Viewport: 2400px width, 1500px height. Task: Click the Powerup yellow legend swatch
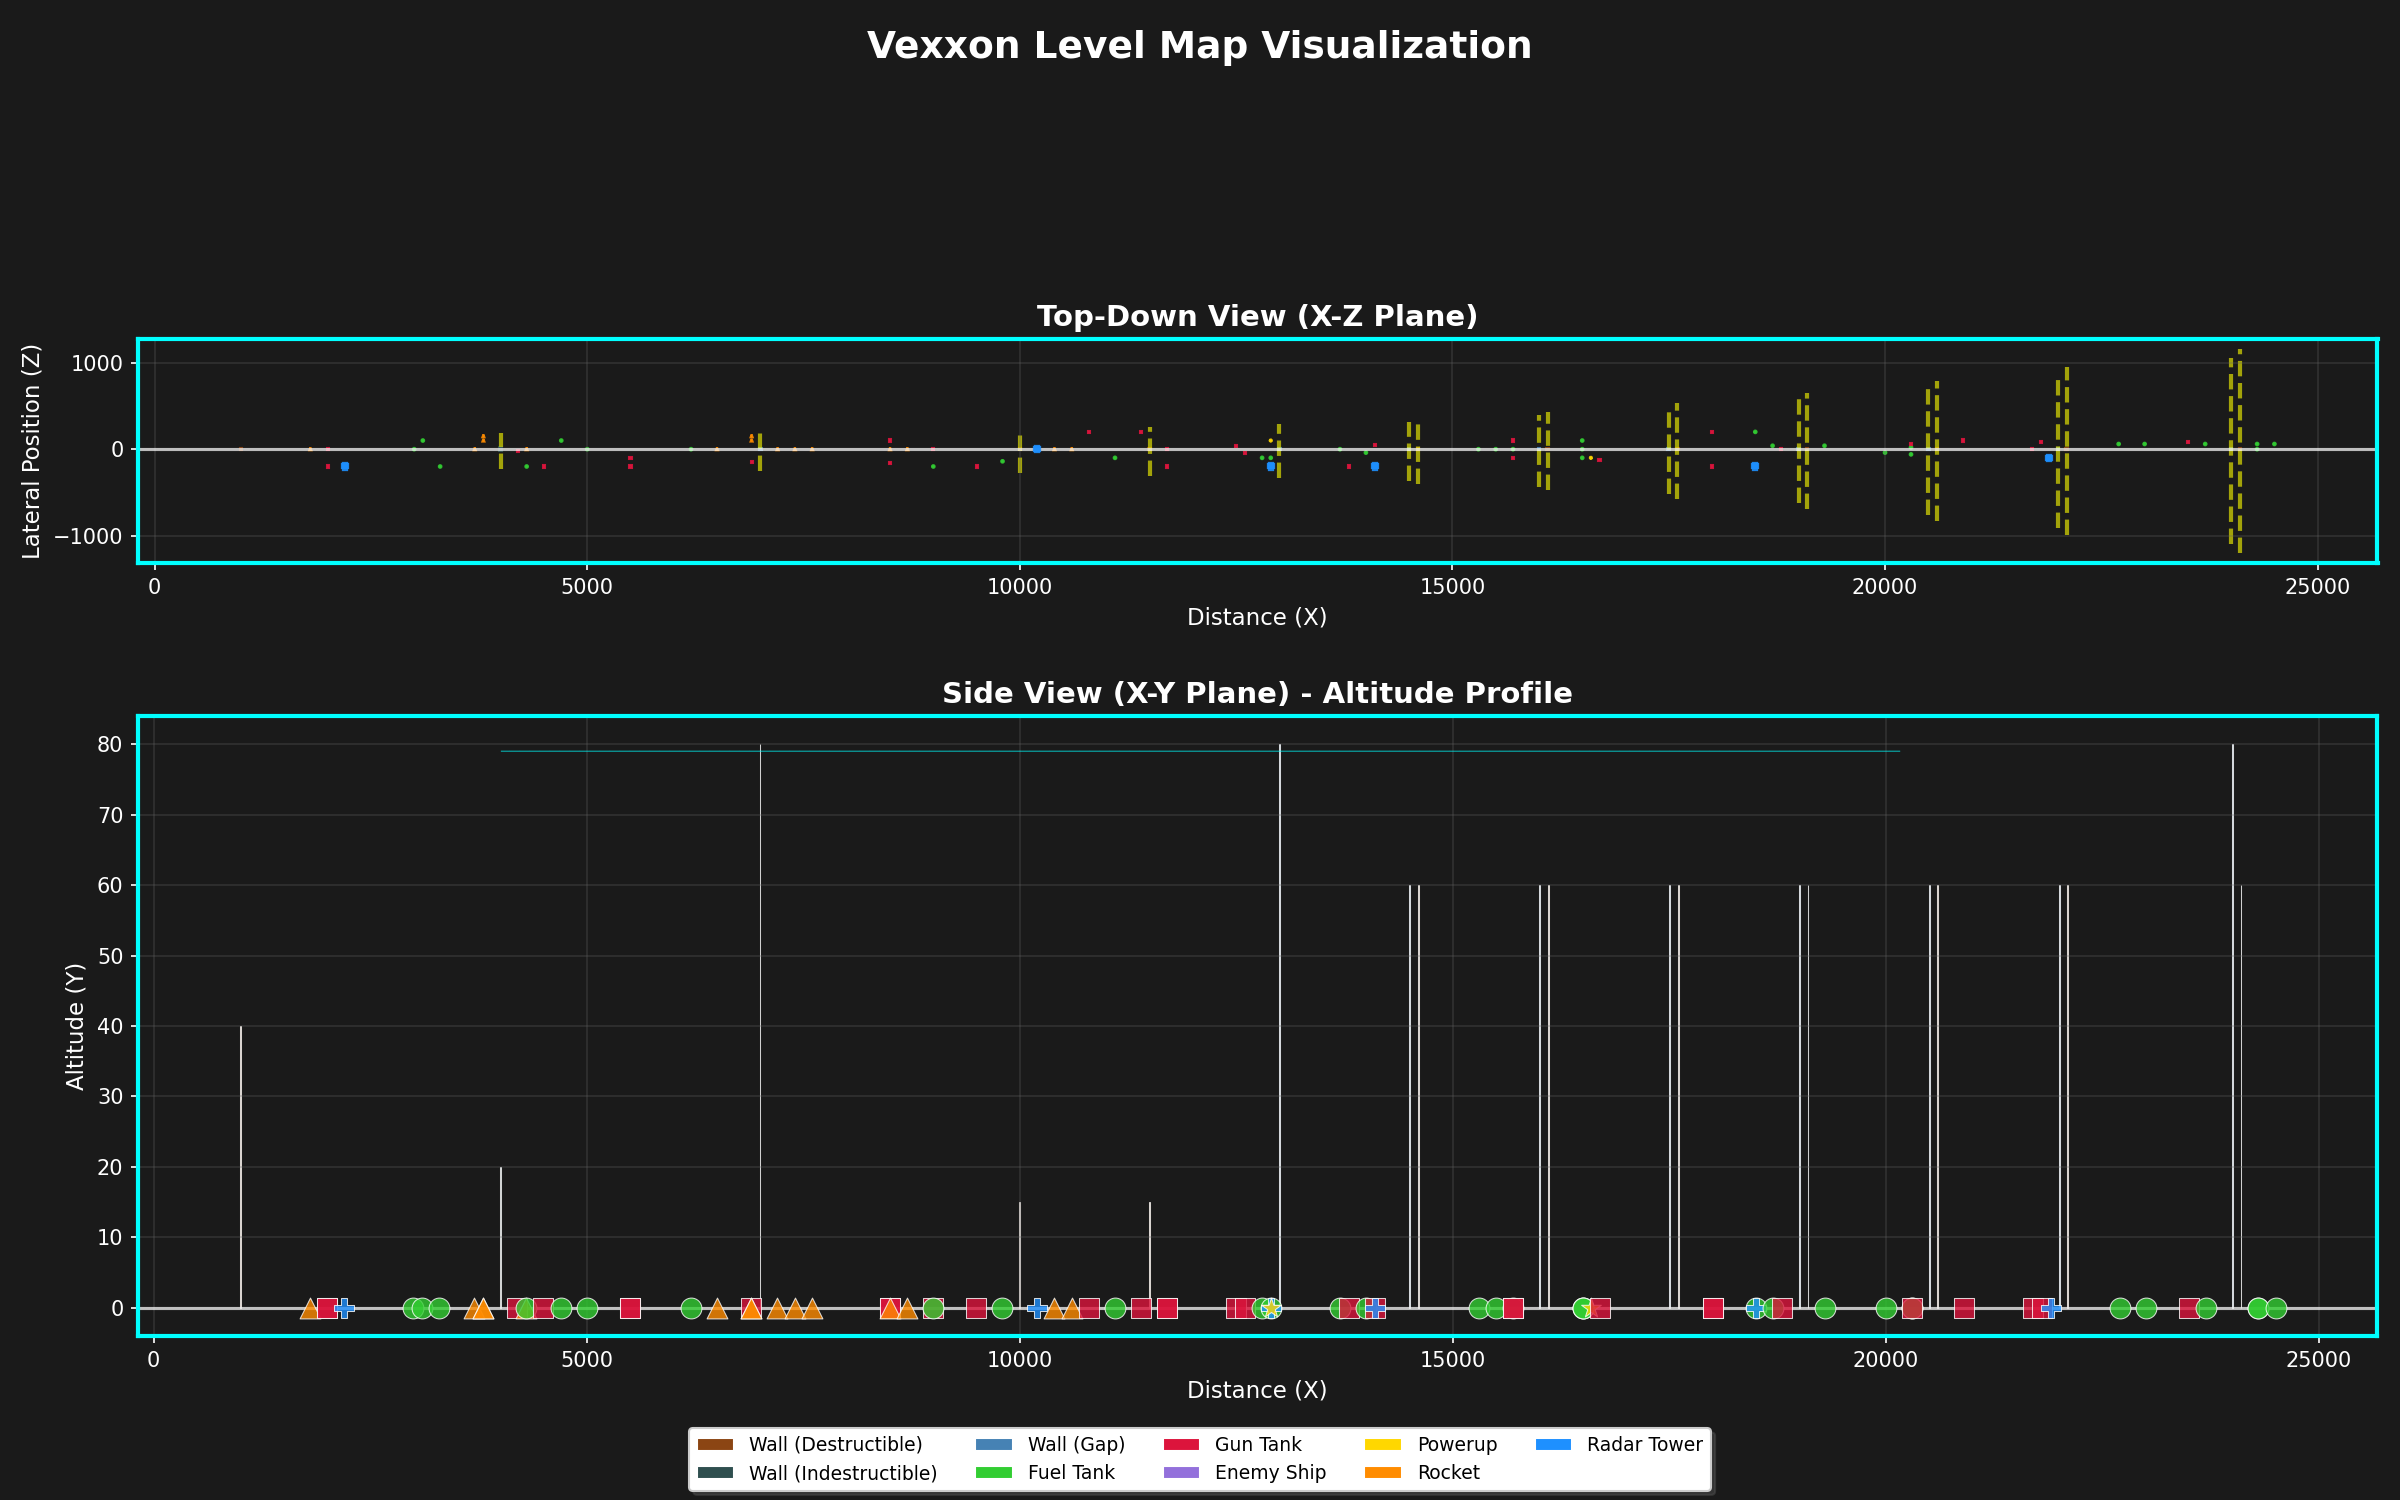(x=1384, y=1445)
